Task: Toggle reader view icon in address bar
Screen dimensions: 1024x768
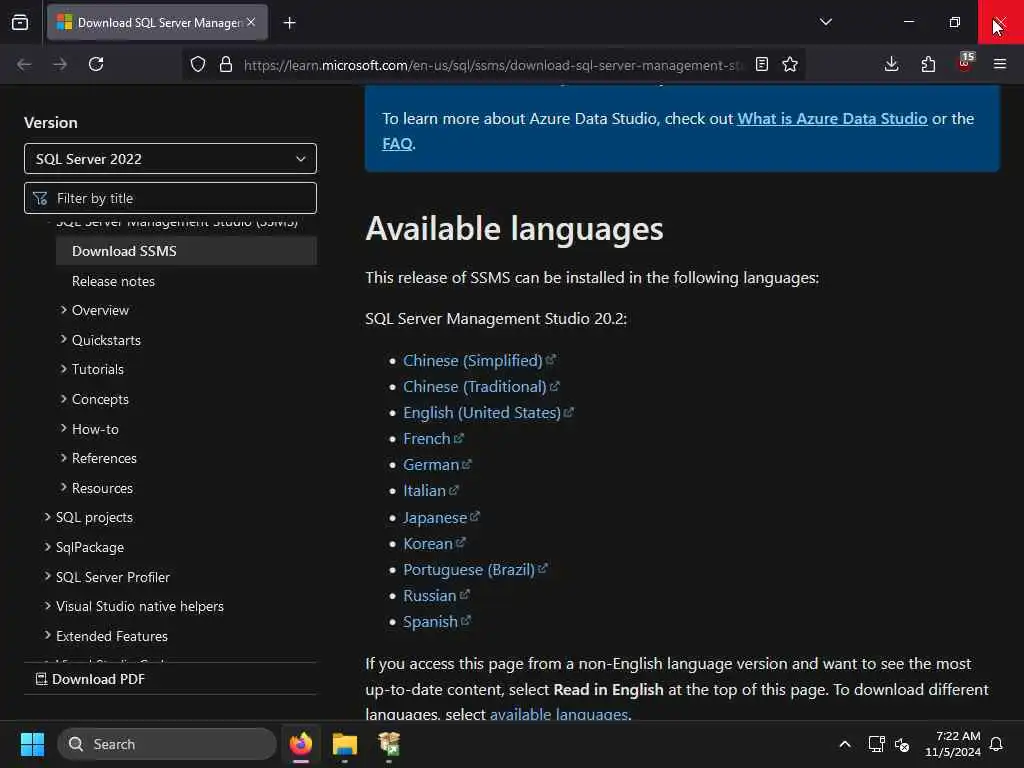Action: [x=761, y=64]
